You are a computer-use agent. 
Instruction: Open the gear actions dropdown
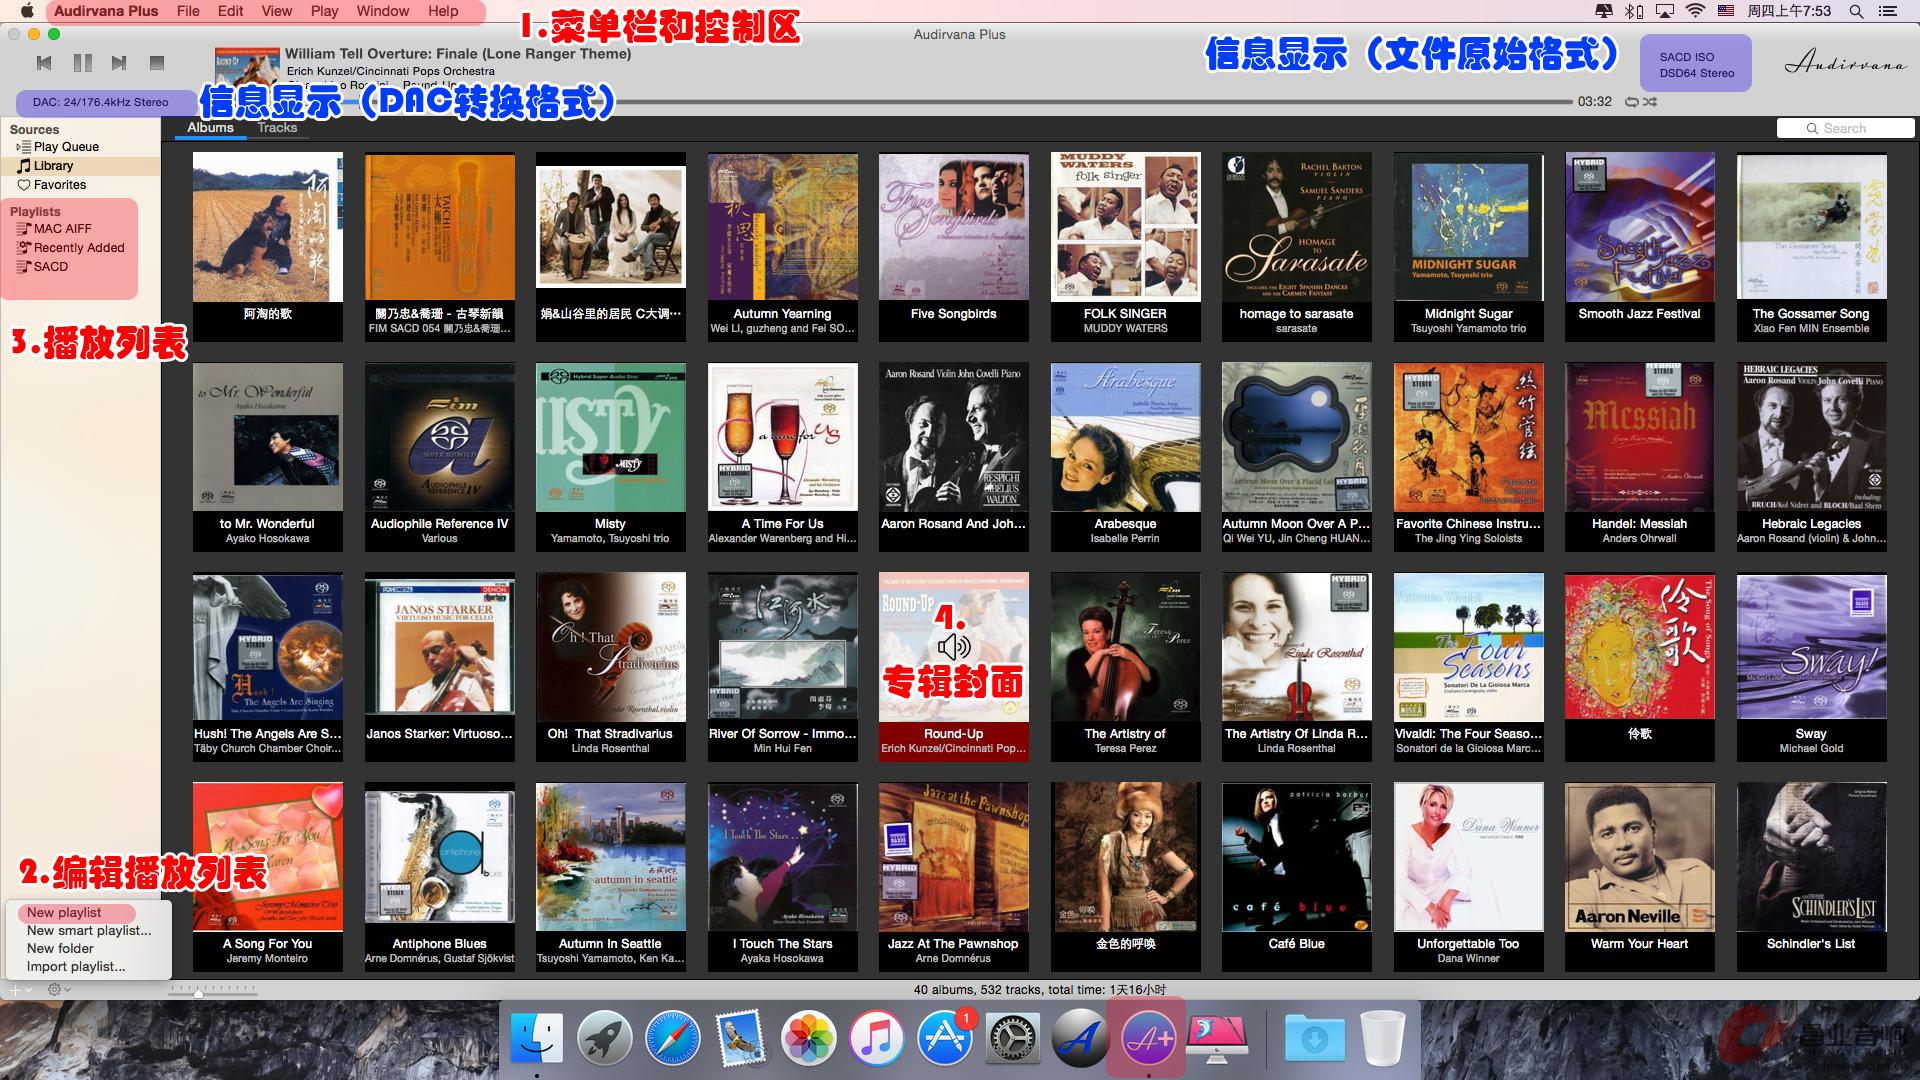click(x=58, y=990)
